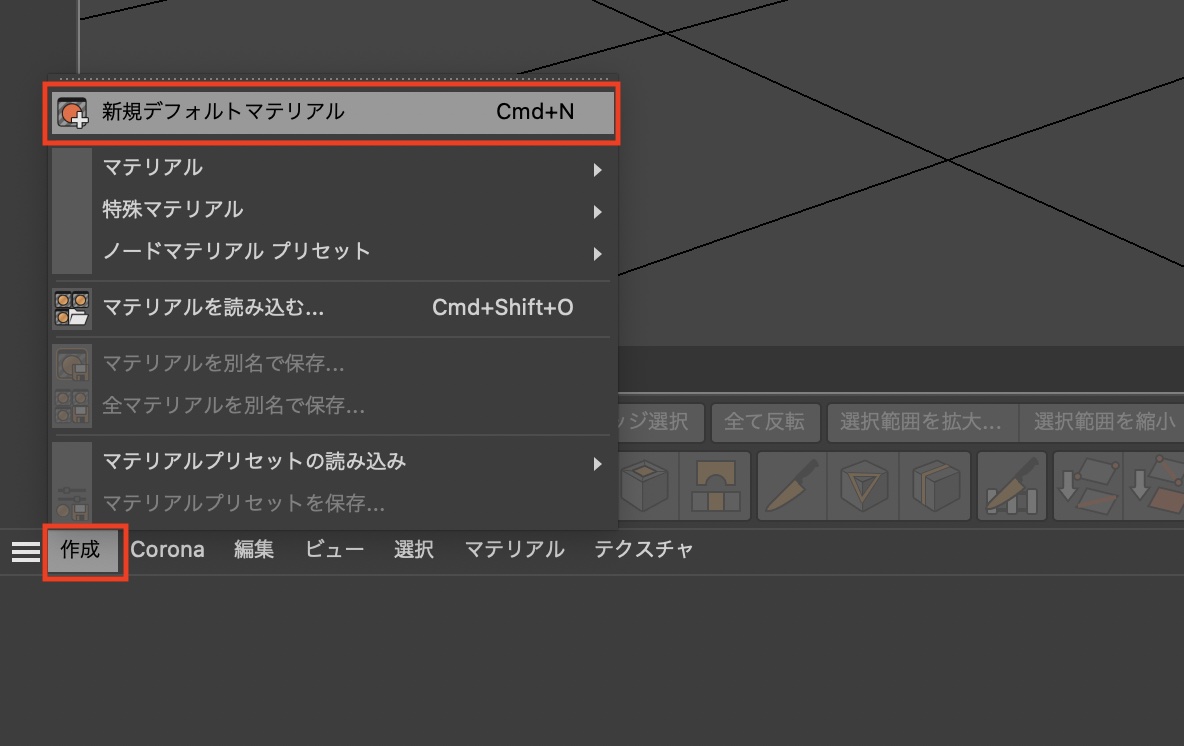This screenshot has height=746, width=1184.
Task: Select the Loop Cut box icon
Action: coord(934,487)
